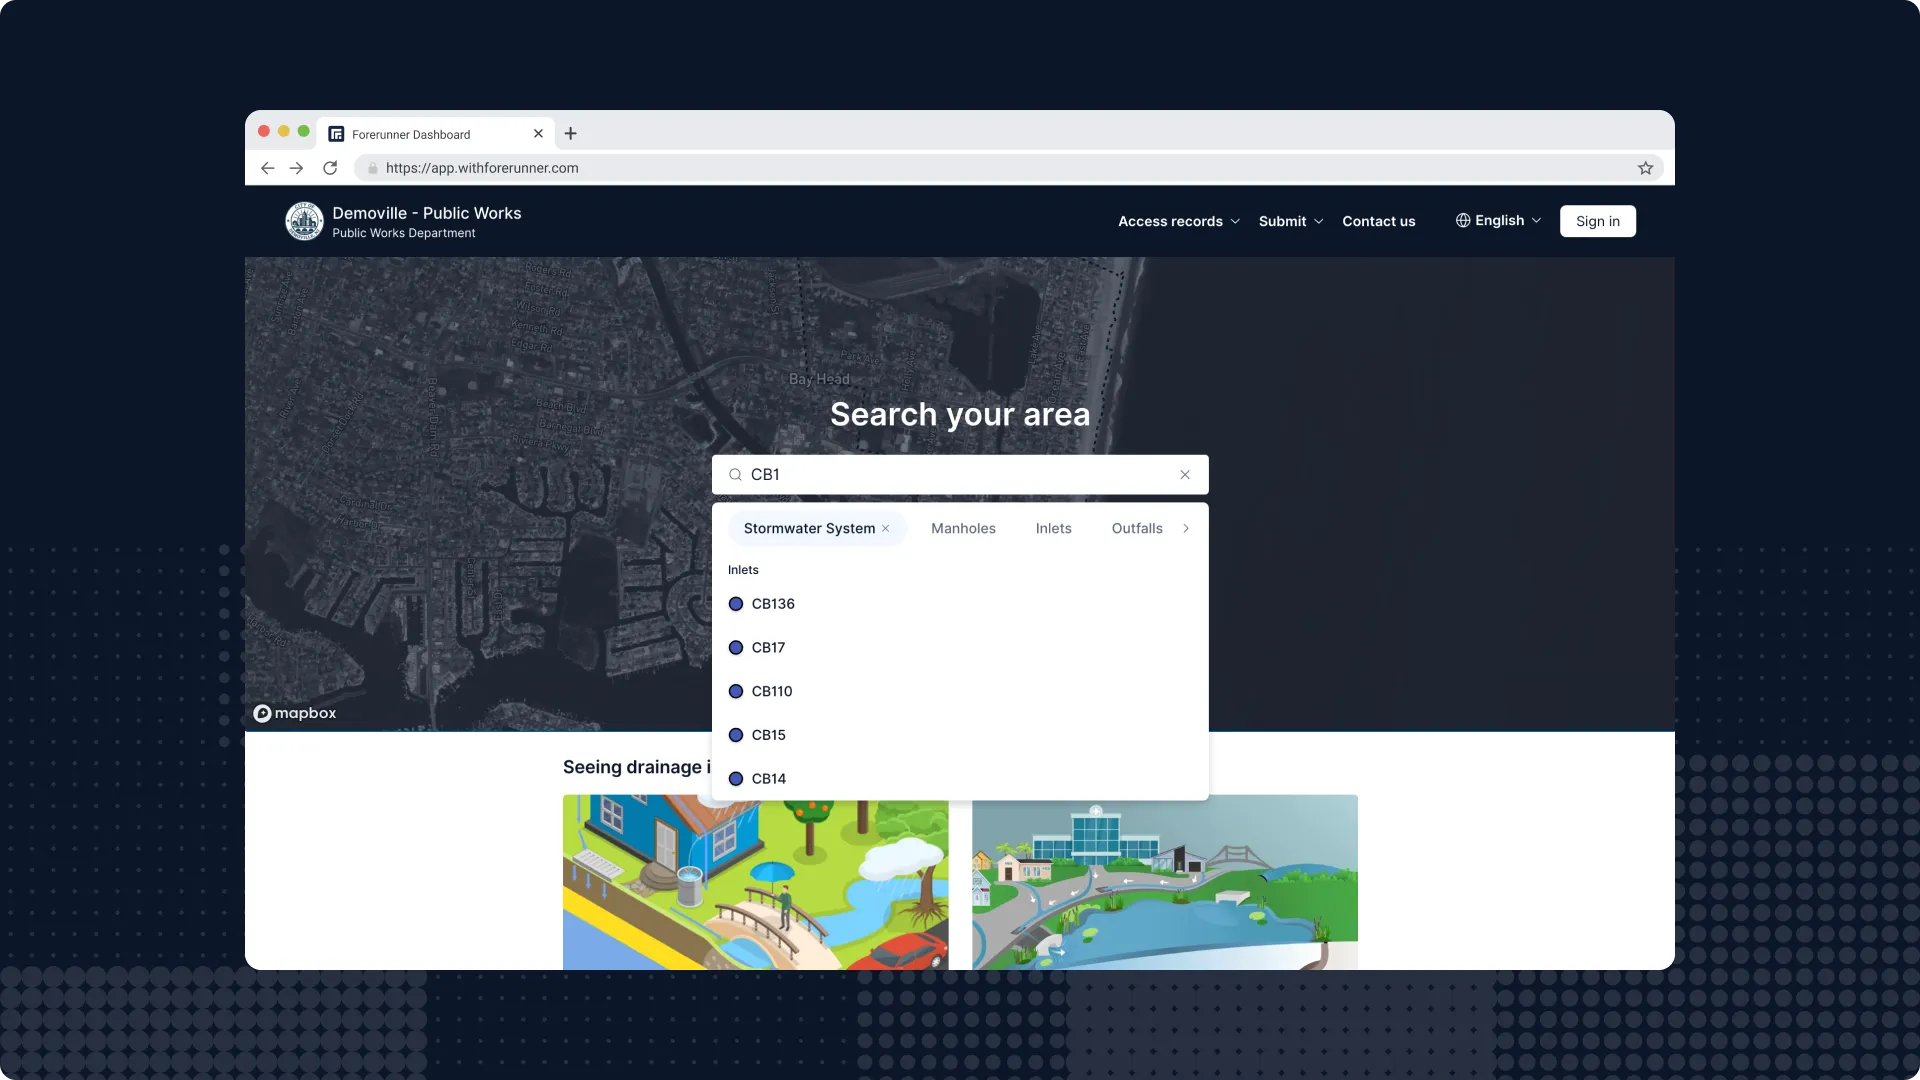Reload the page with refresh icon
This screenshot has height=1080, width=1920.
tap(330, 168)
